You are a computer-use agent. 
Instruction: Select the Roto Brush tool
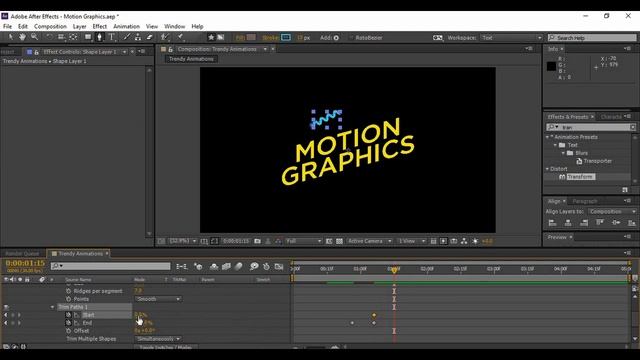(164, 37)
